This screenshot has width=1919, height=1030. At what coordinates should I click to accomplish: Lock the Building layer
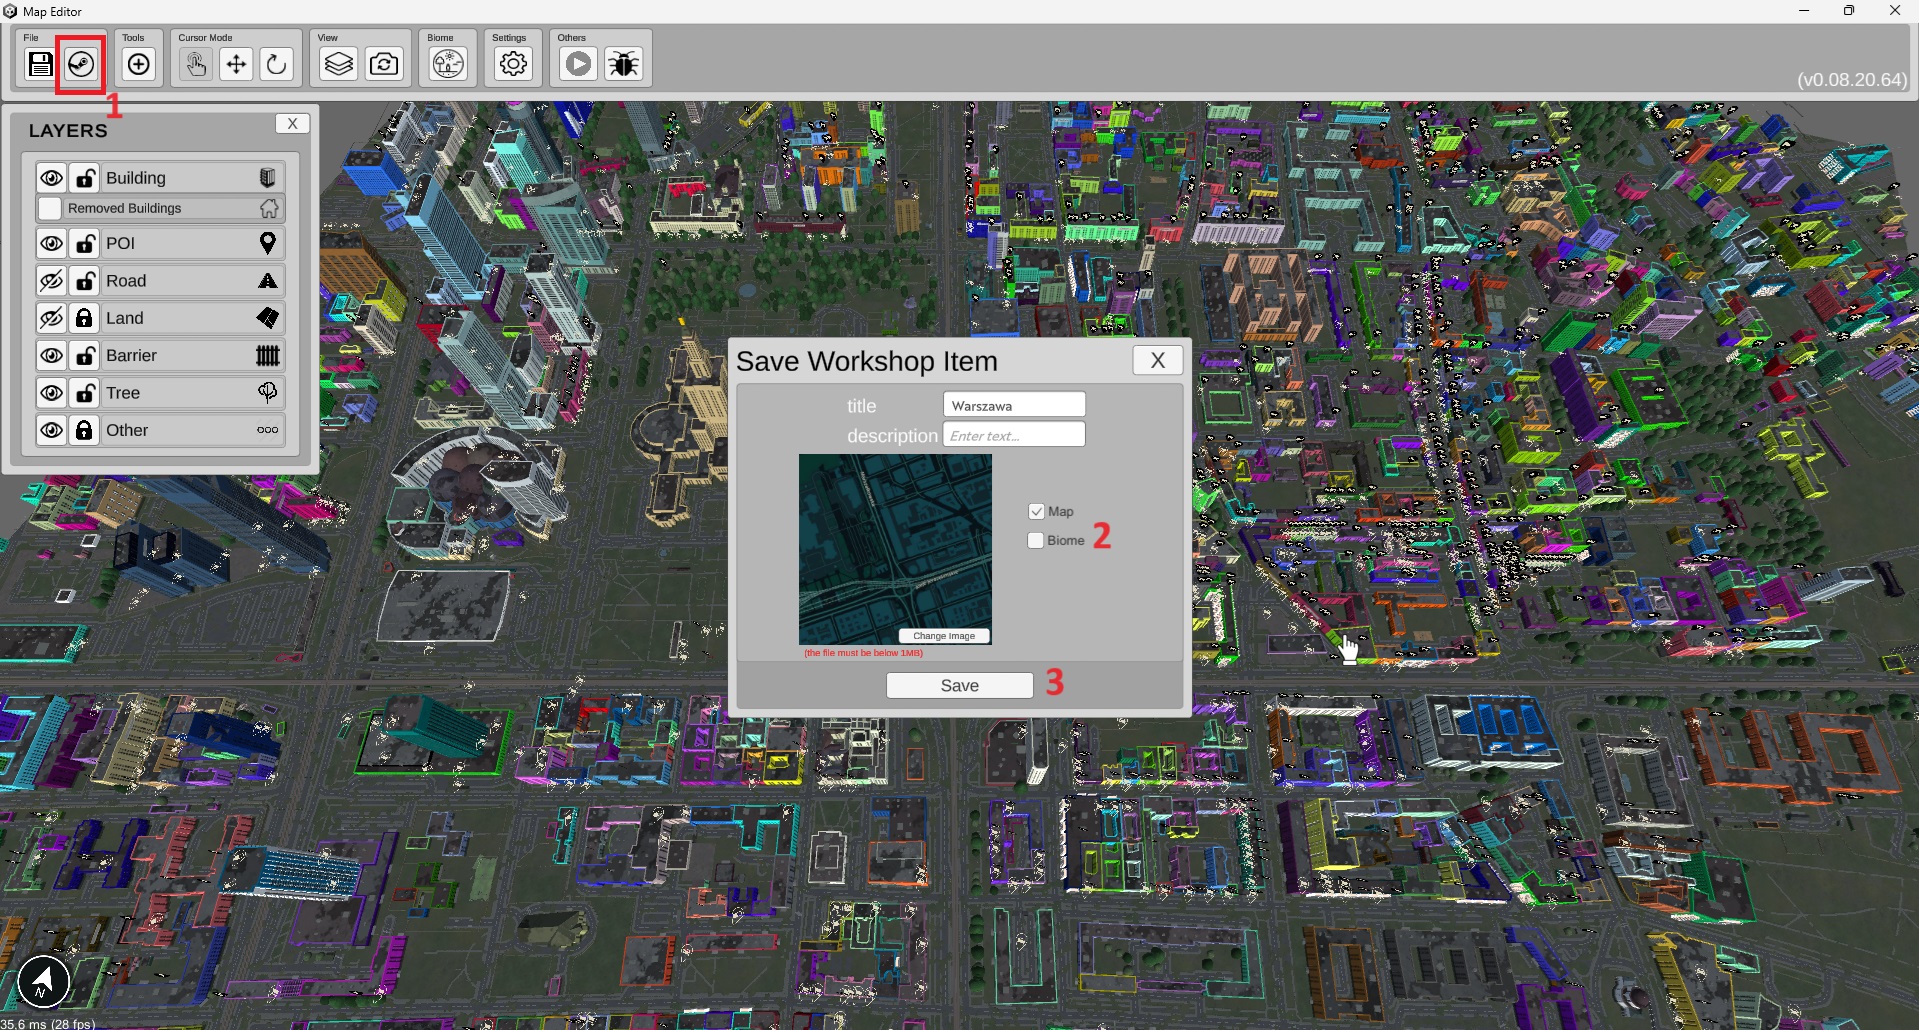pyautogui.click(x=85, y=178)
